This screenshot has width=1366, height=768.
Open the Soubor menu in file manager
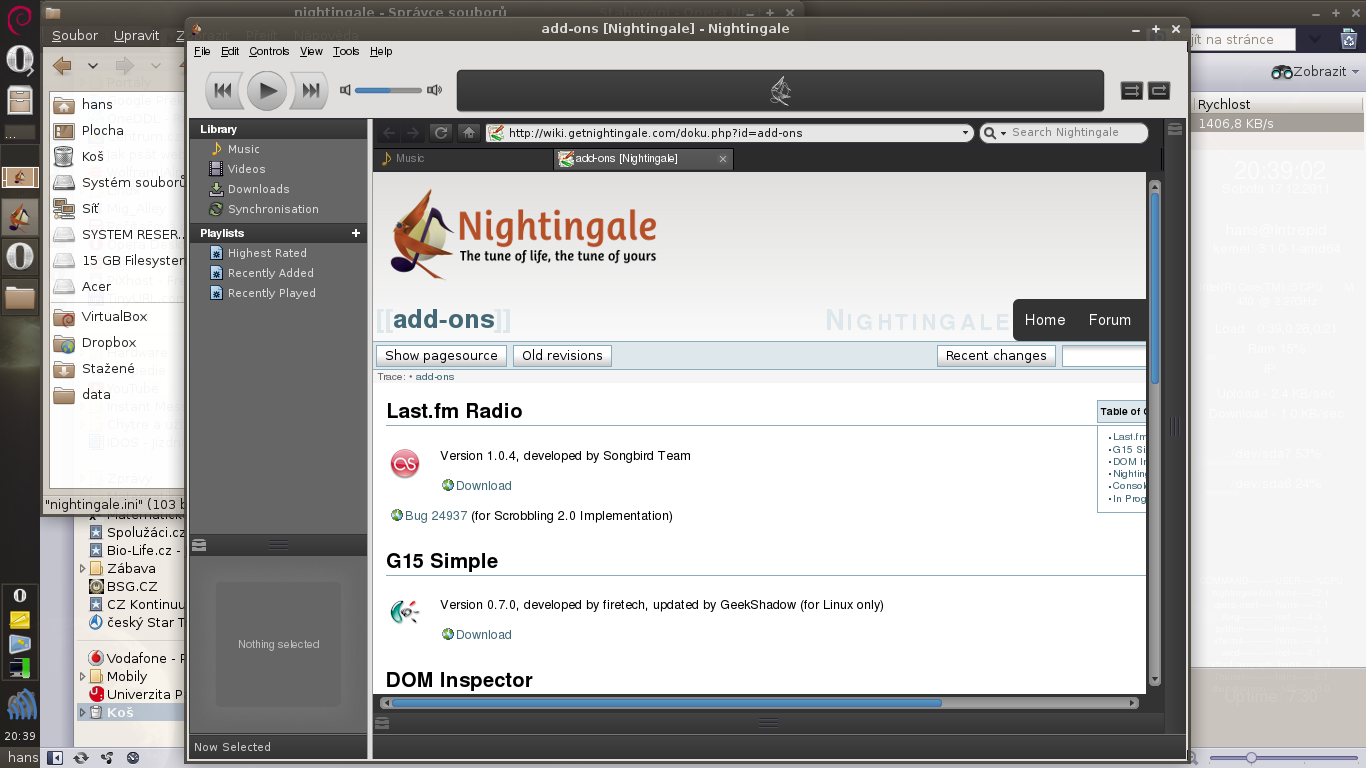pos(75,35)
